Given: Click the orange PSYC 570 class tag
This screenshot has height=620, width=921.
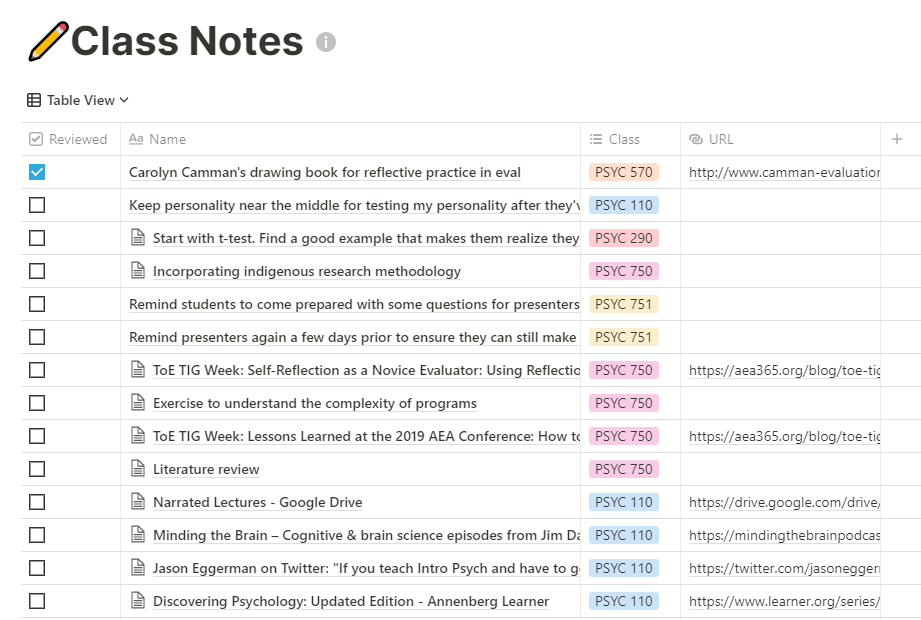Looking at the screenshot, I should click(624, 172).
